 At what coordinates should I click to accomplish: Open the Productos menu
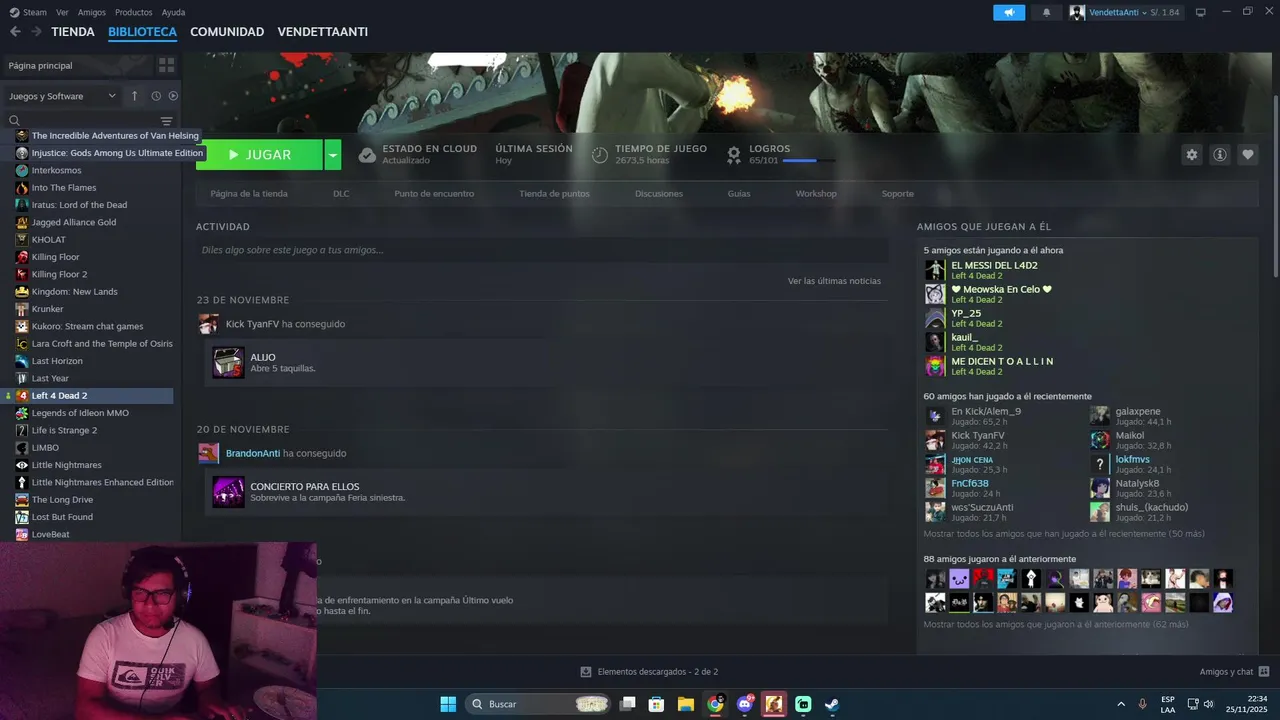[x=134, y=12]
